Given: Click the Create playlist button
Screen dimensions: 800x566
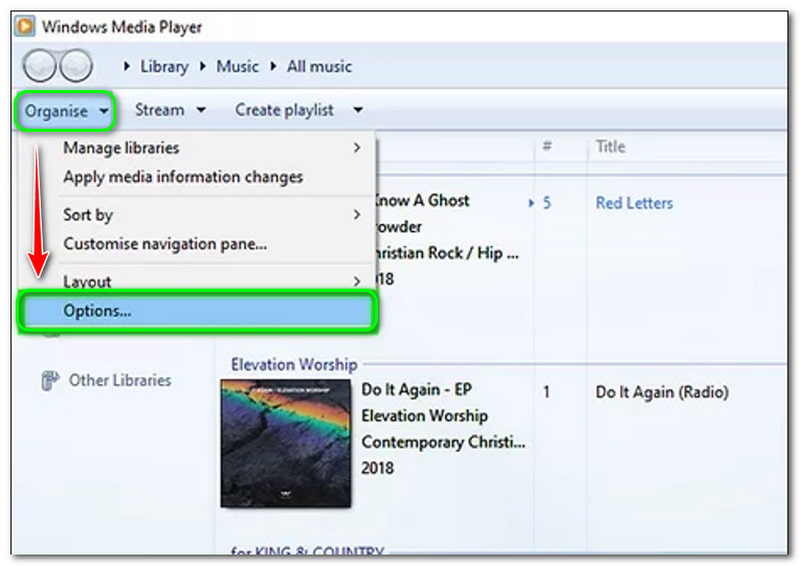Looking at the screenshot, I should coord(284,110).
